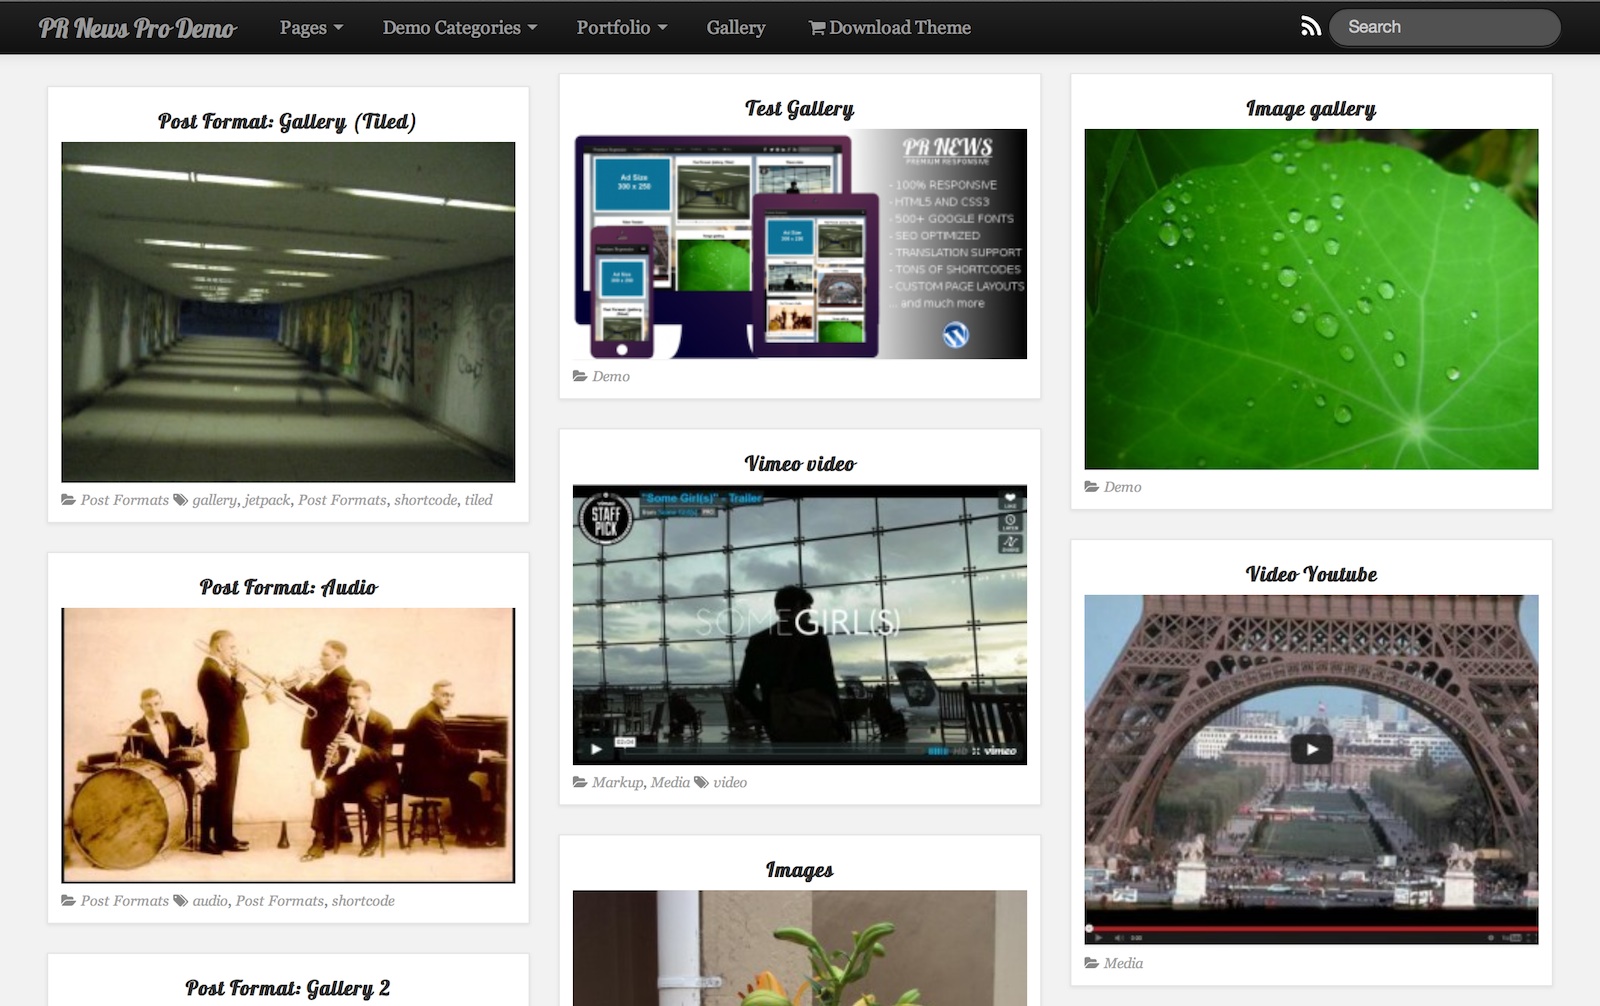Screen dimensions: 1600x1006
Task: Play the YouTube video center button
Action: pyautogui.click(x=1311, y=748)
